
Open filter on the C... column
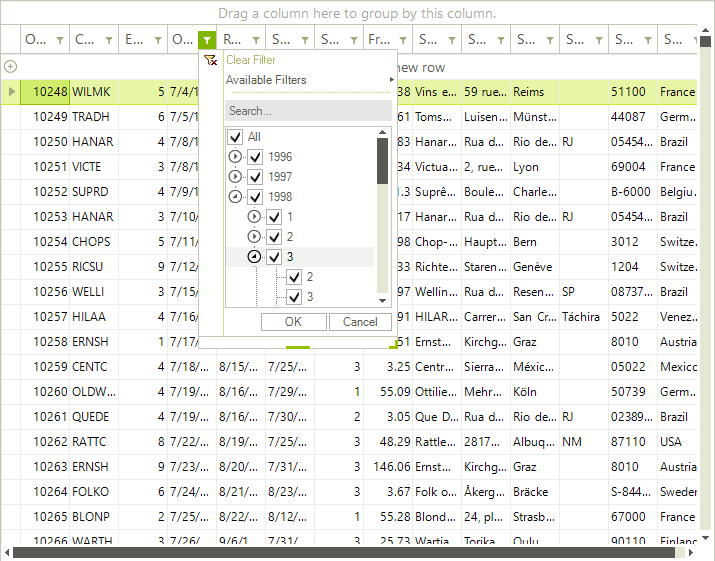[109, 40]
